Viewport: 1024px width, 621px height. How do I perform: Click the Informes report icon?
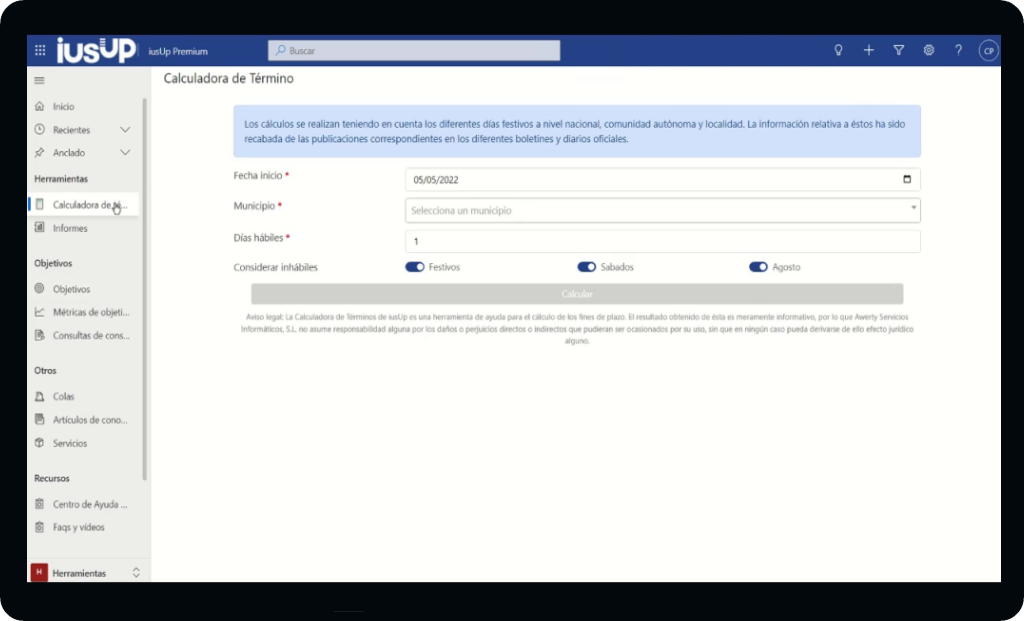click(40, 228)
